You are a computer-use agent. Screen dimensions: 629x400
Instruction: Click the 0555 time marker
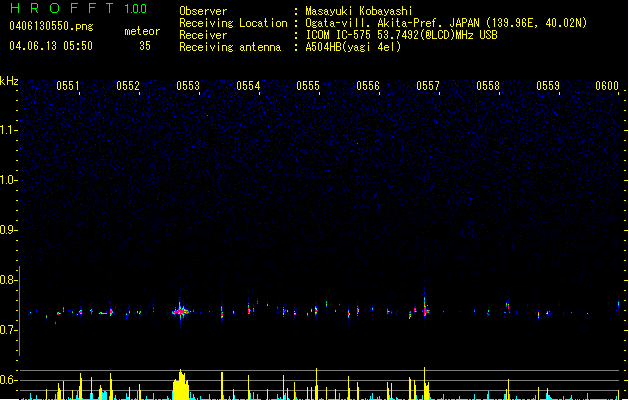click(x=308, y=86)
